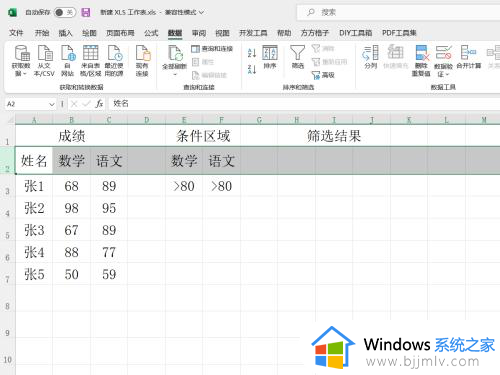
Task: Choose 来自表格/区域 import option
Action: tap(90, 61)
